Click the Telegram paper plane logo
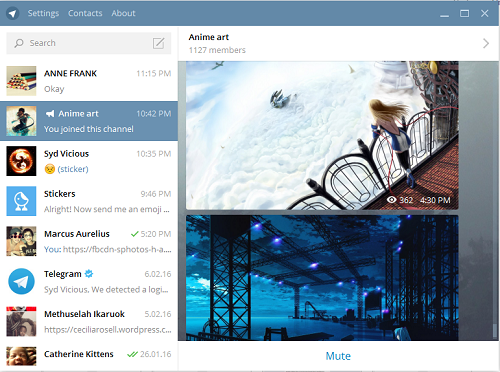Viewport: 500px width, 372px height. coord(13,13)
